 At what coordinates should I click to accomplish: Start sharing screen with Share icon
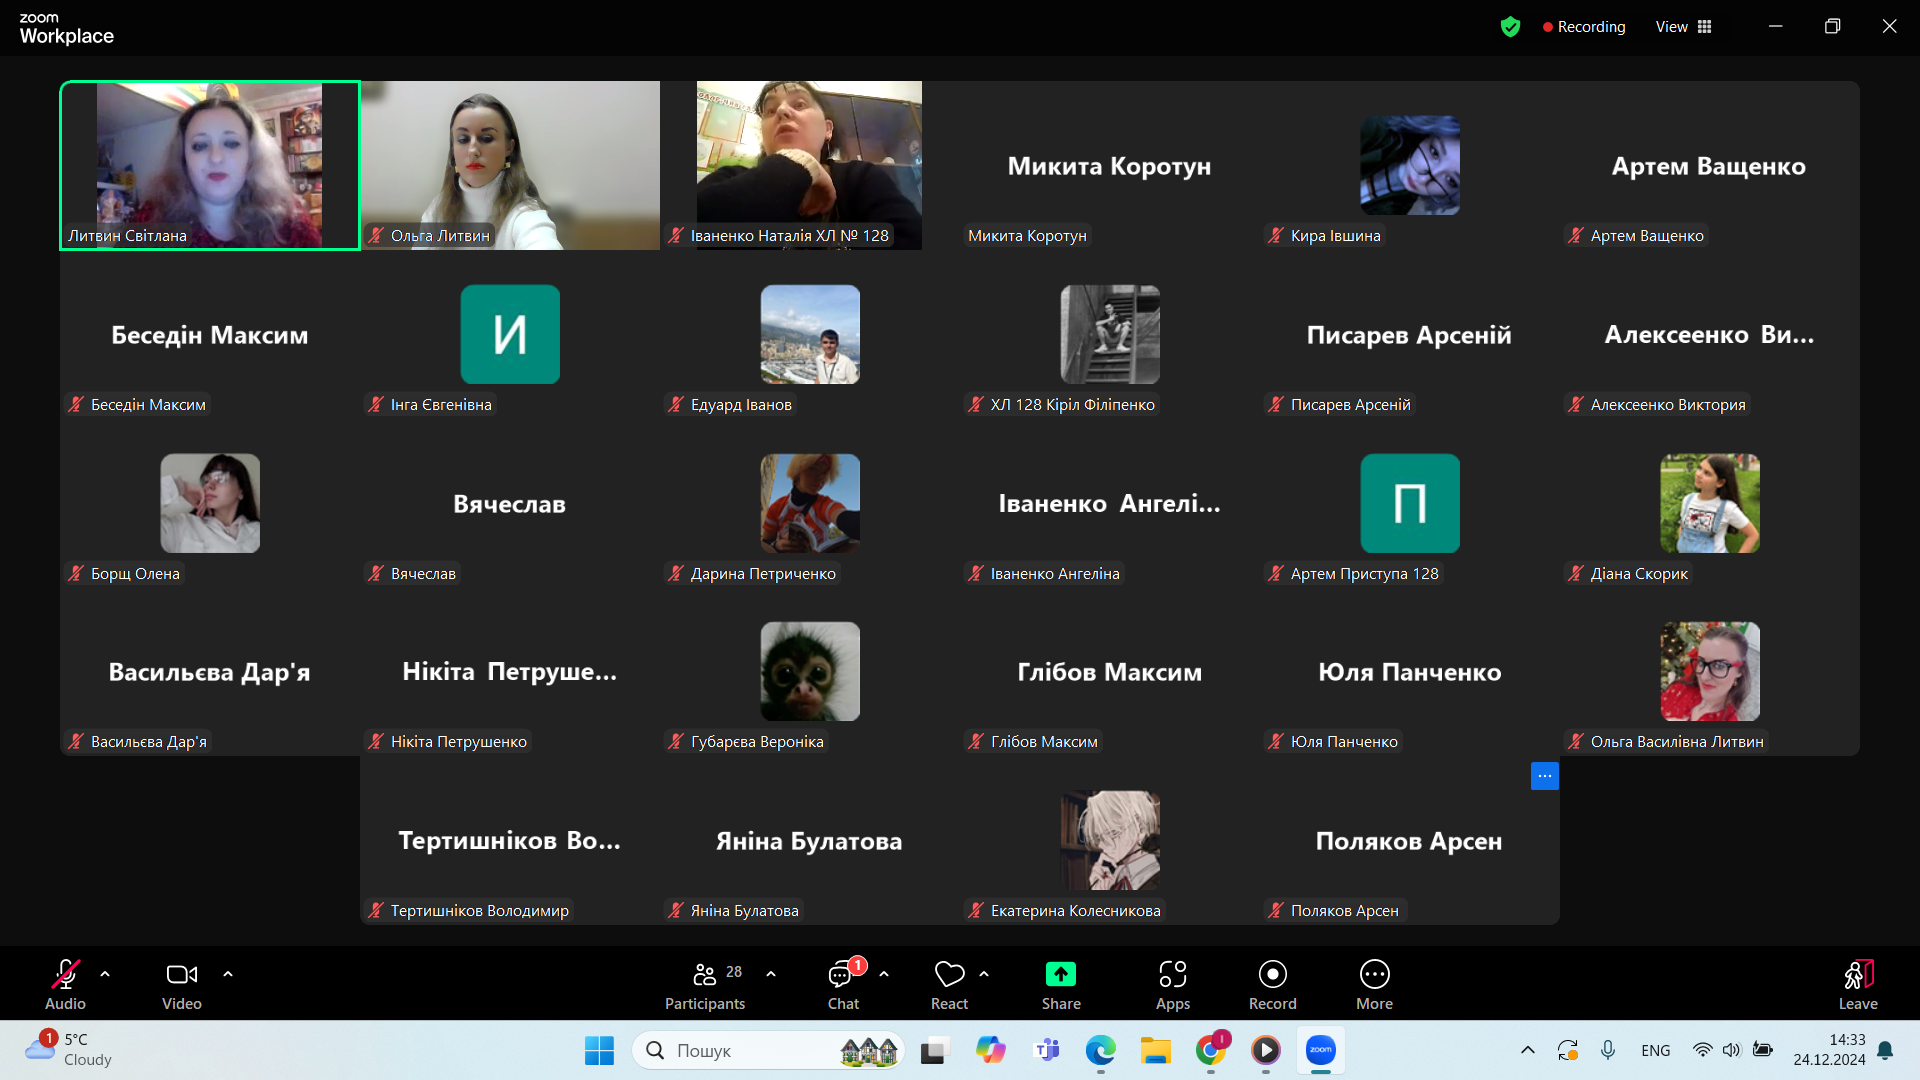pyautogui.click(x=1061, y=985)
